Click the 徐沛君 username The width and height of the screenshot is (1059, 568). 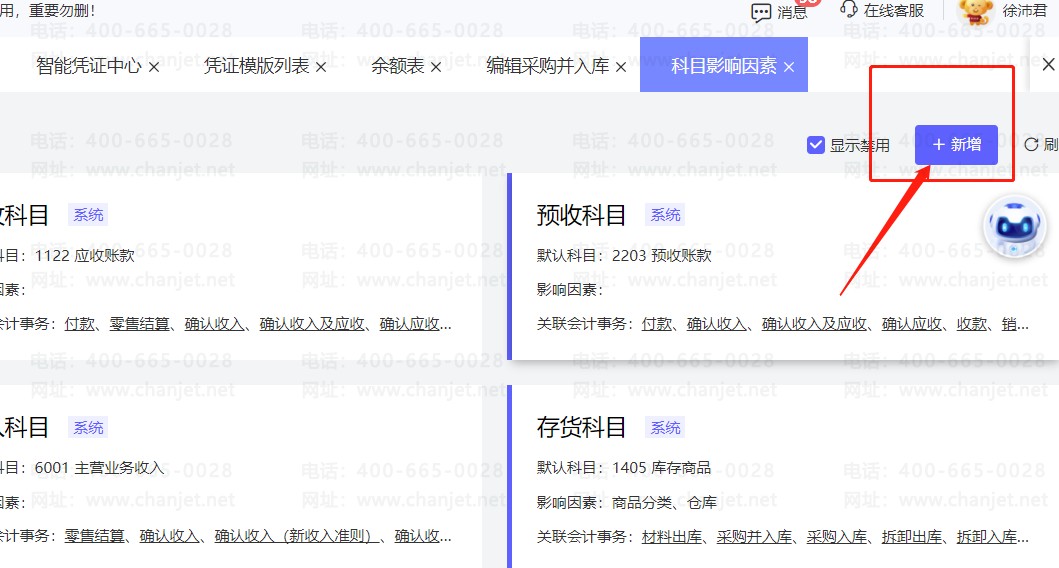tap(1025, 11)
